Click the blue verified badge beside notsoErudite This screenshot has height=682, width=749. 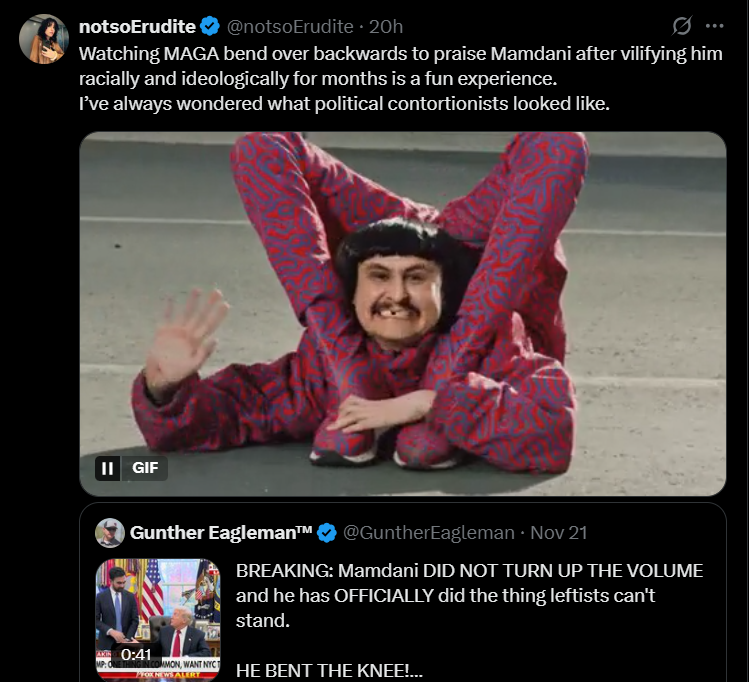pyautogui.click(x=210, y=26)
